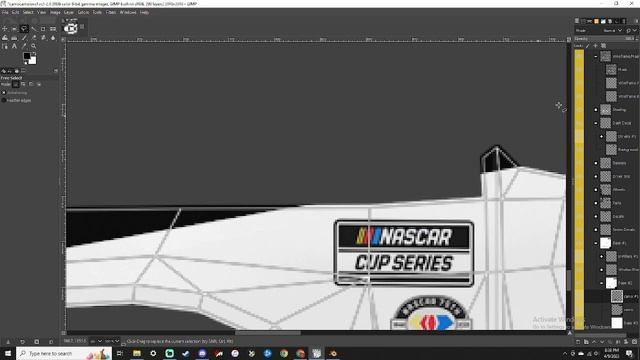Open the tool options tab menu
Image resolution: width=640 pixels, height=360 pixels.
(56, 71)
